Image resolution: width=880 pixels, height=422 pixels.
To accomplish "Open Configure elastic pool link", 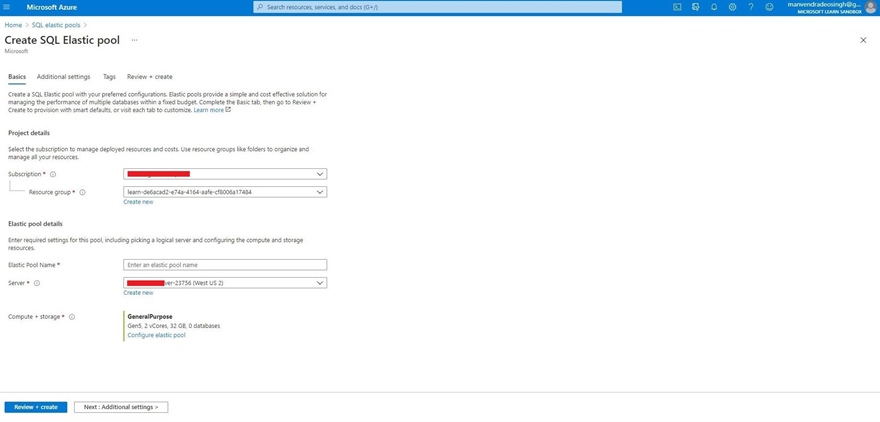I will (x=157, y=336).
